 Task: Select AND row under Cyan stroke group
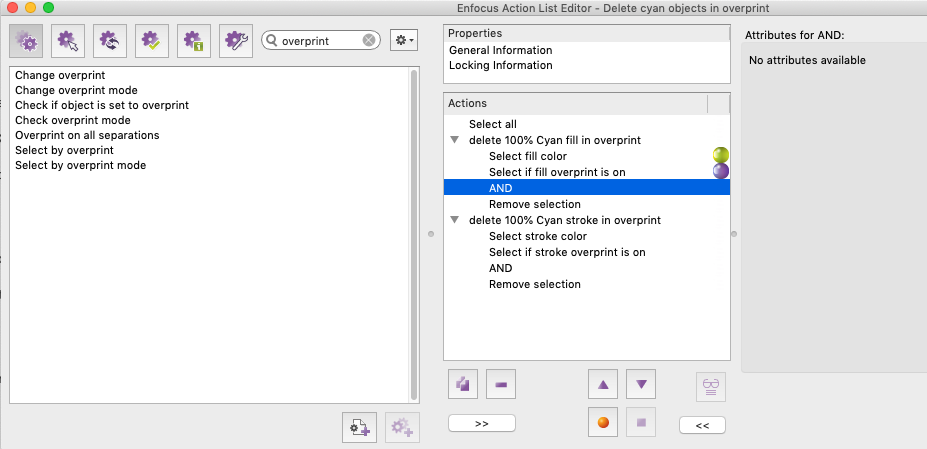[586, 268]
